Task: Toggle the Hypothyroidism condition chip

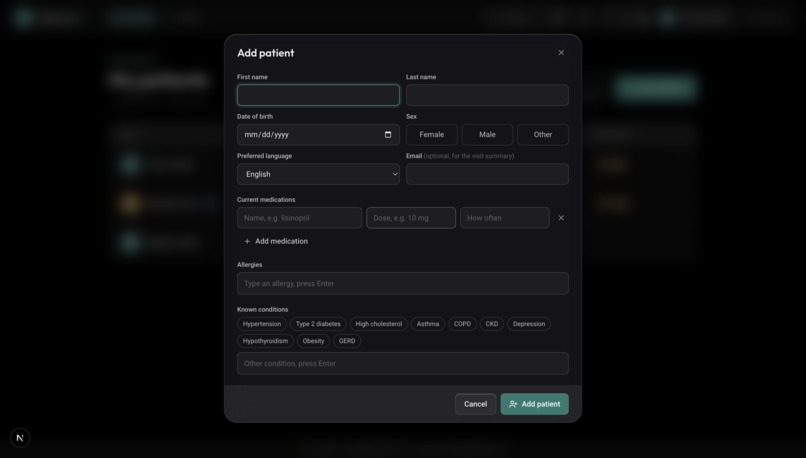Action: click(x=265, y=341)
